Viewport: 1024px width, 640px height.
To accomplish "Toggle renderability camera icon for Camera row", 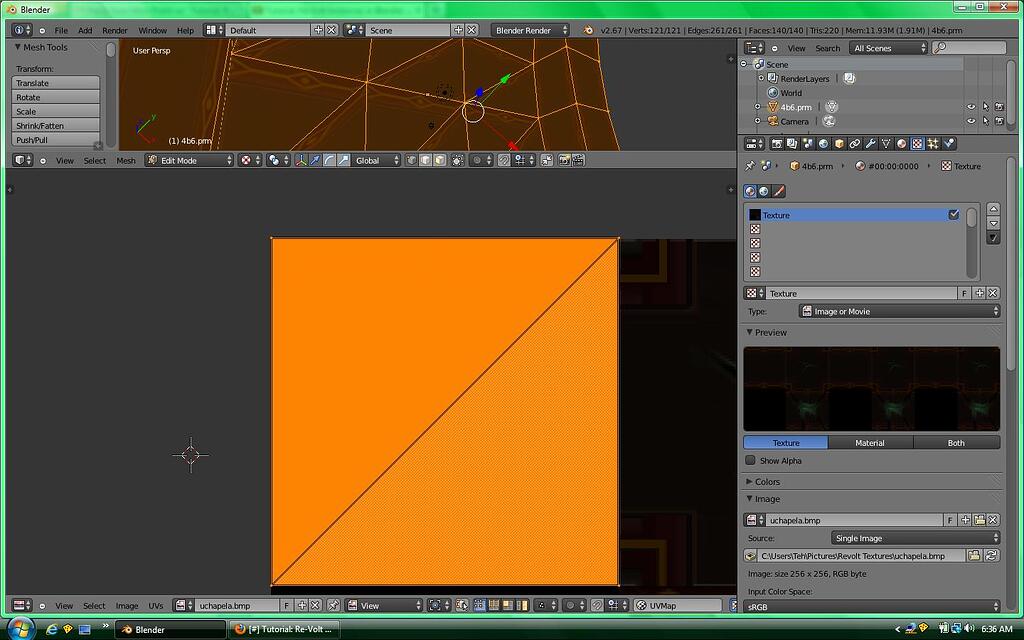I will click(x=999, y=121).
